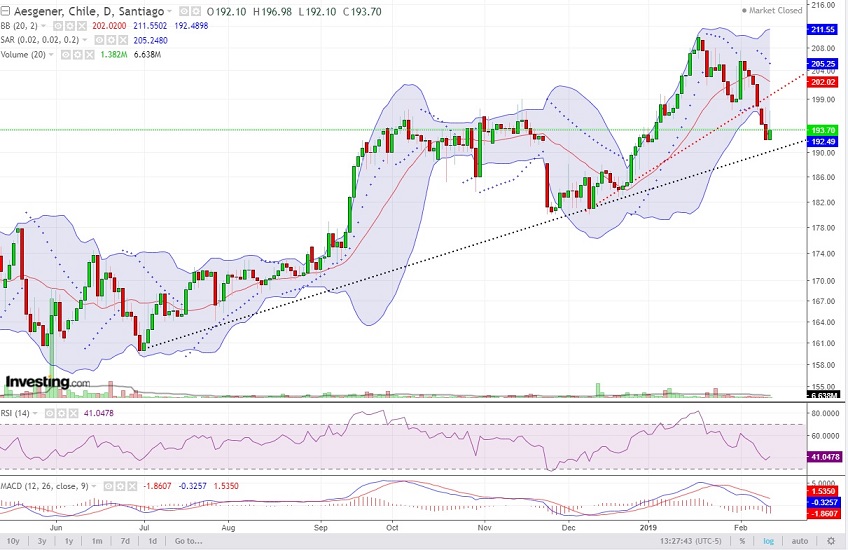Click the Feb label on time axis
The height and width of the screenshot is (550, 848).
coord(740,527)
